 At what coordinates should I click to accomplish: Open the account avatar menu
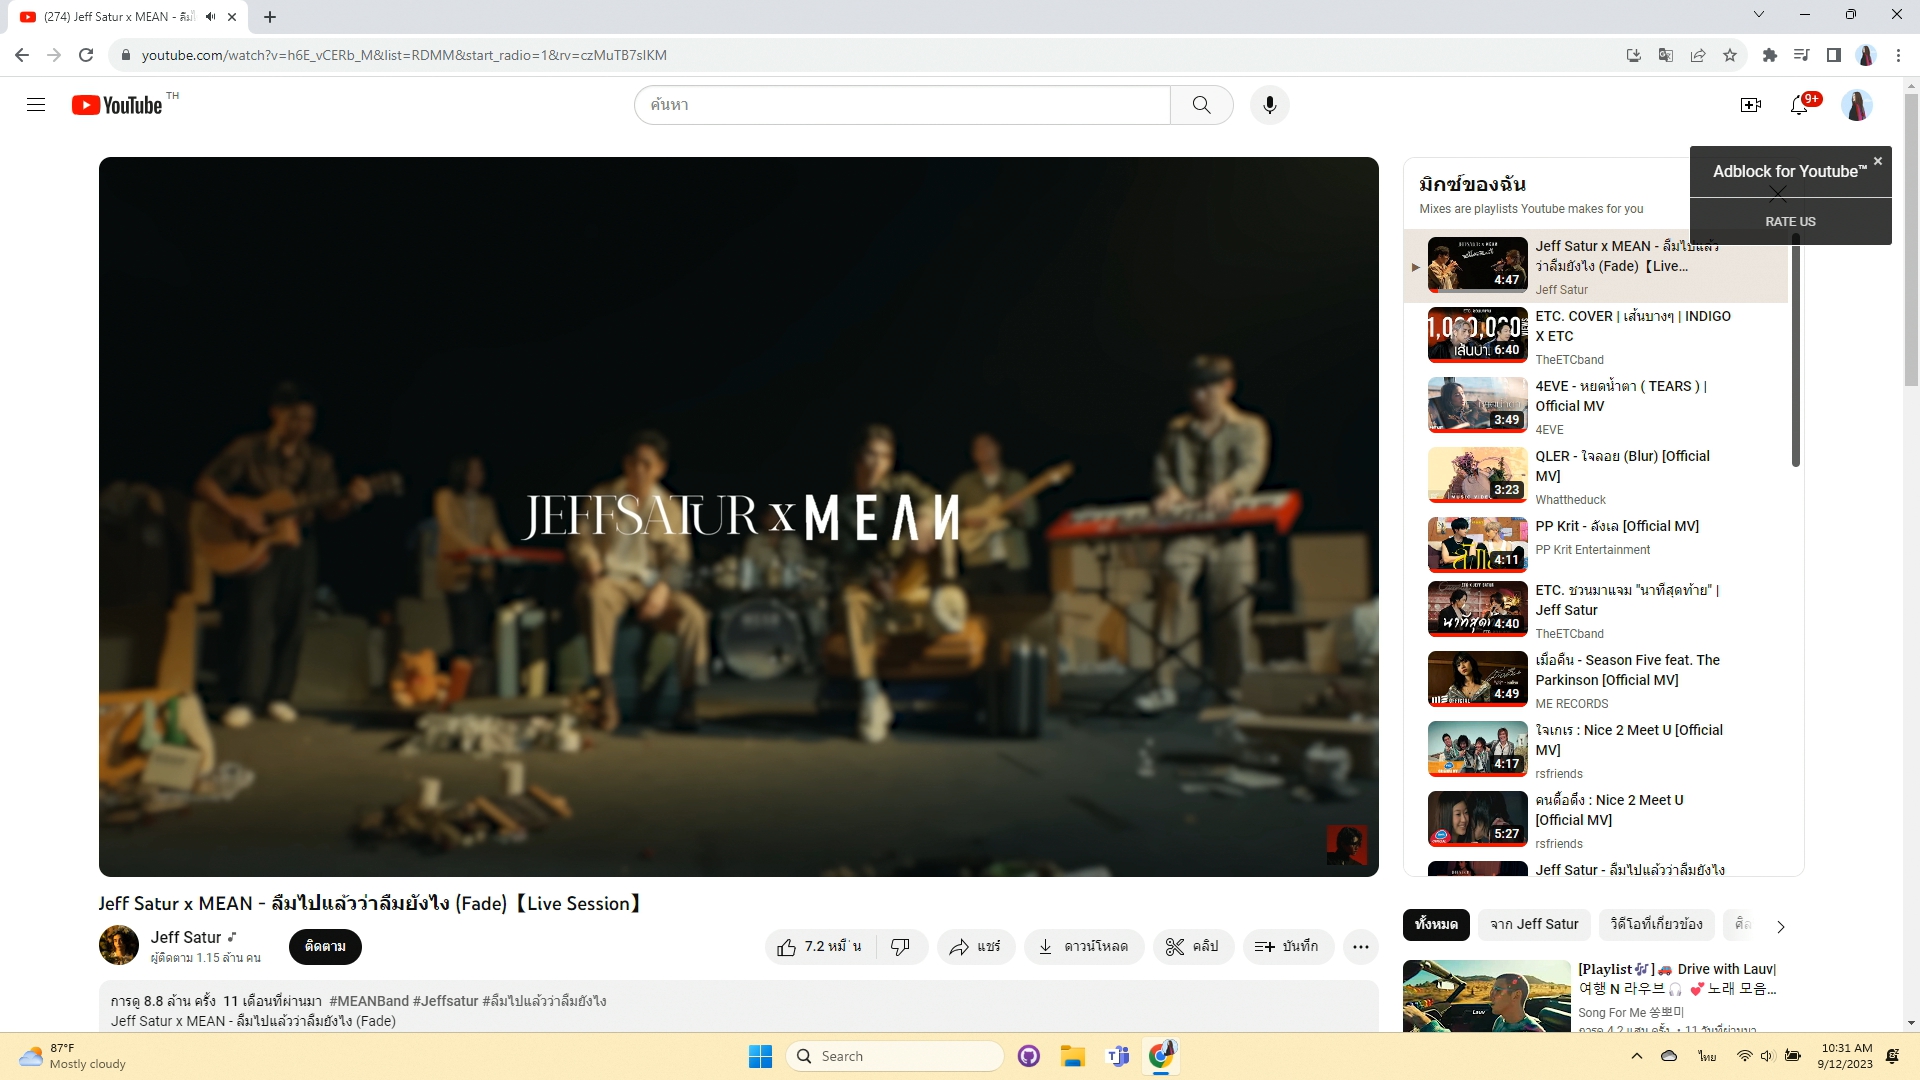1857,105
